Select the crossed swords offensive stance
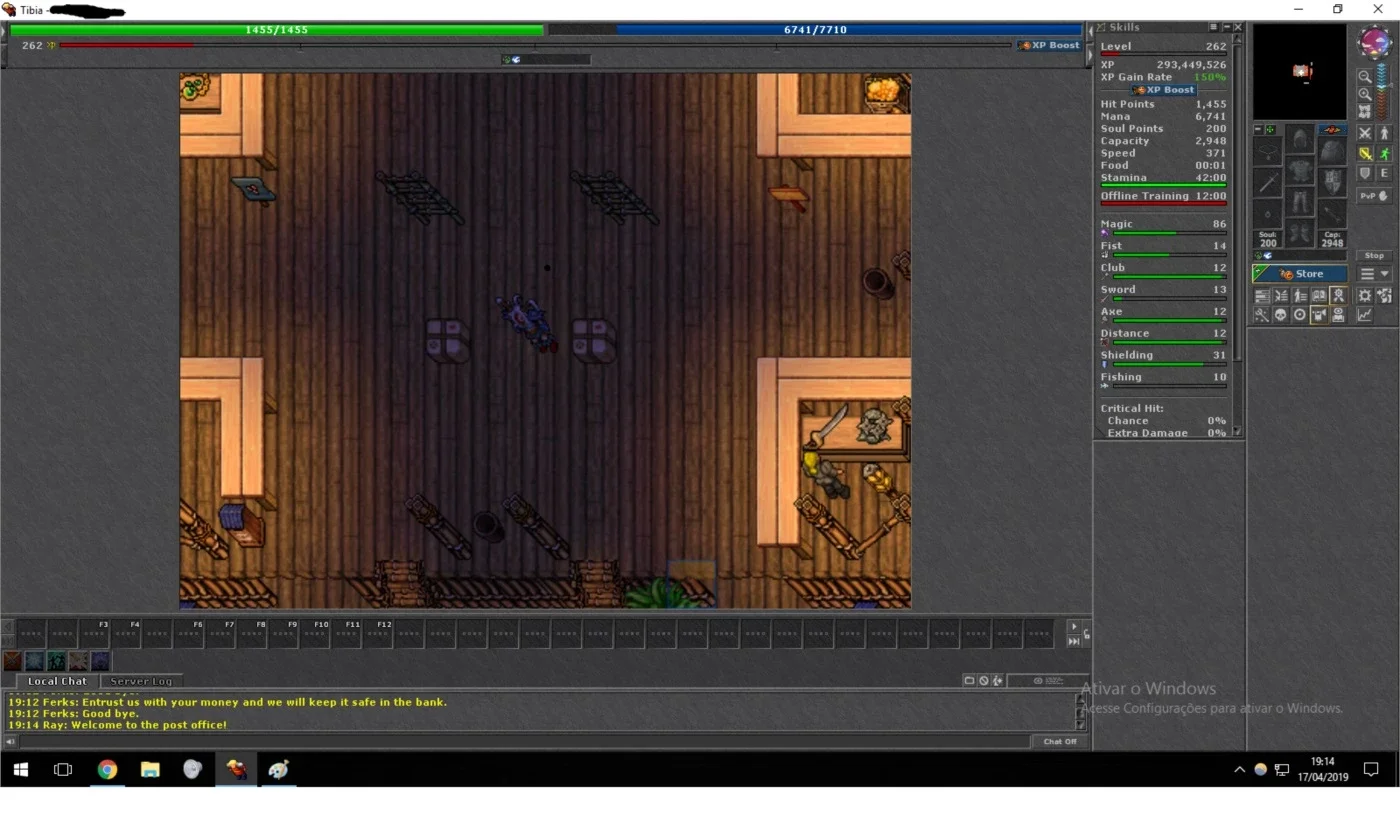This screenshot has height=815, width=1400. [1364, 133]
